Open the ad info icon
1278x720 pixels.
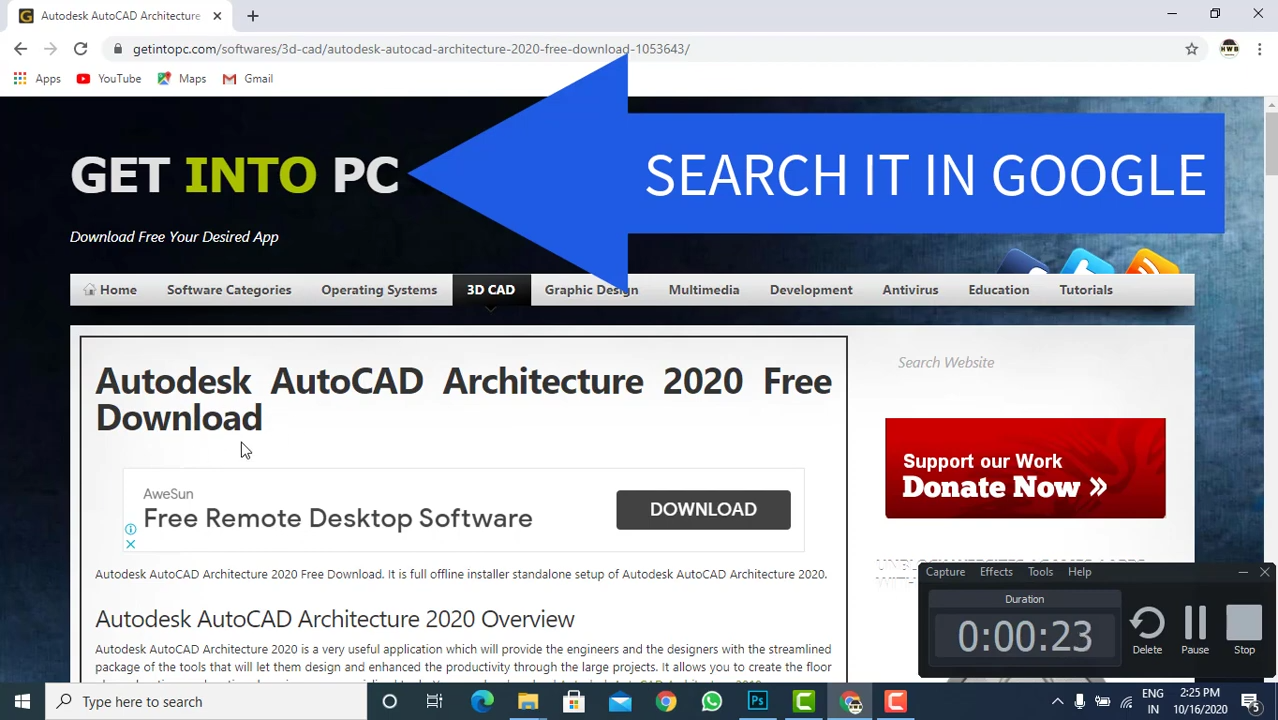(130, 529)
